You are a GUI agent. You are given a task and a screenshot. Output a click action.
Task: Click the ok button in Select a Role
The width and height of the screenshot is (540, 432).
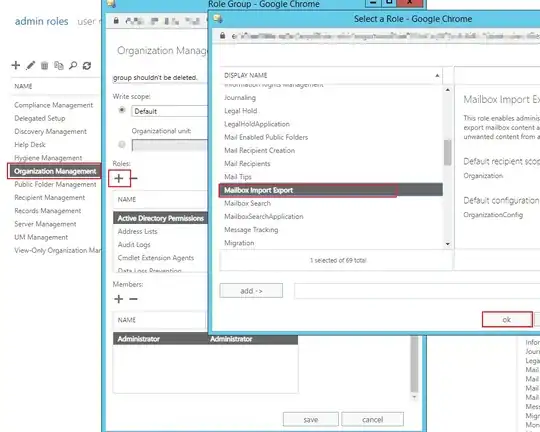pos(507,319)
